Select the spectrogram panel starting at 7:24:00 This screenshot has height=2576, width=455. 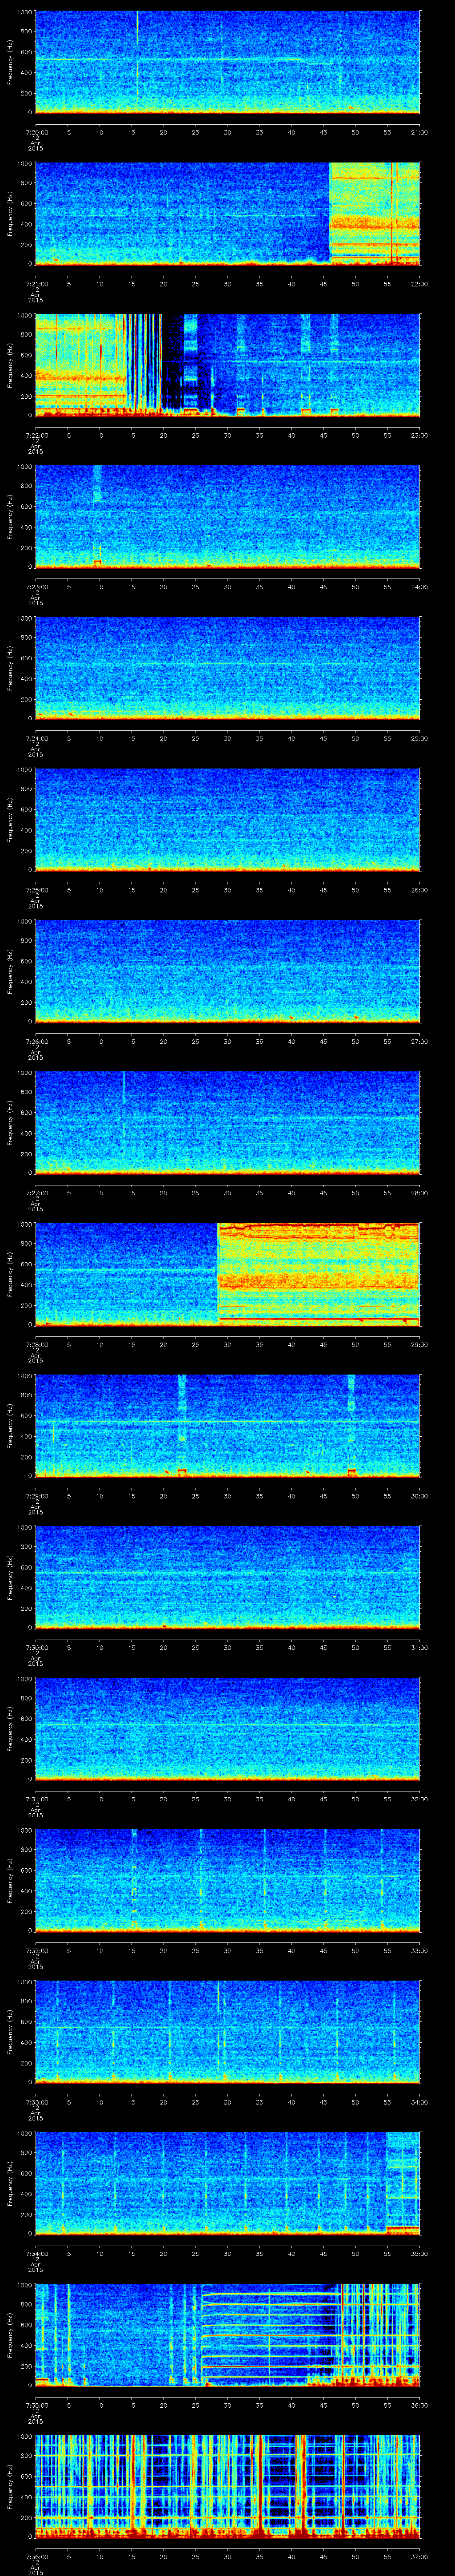tap(227, 668)
